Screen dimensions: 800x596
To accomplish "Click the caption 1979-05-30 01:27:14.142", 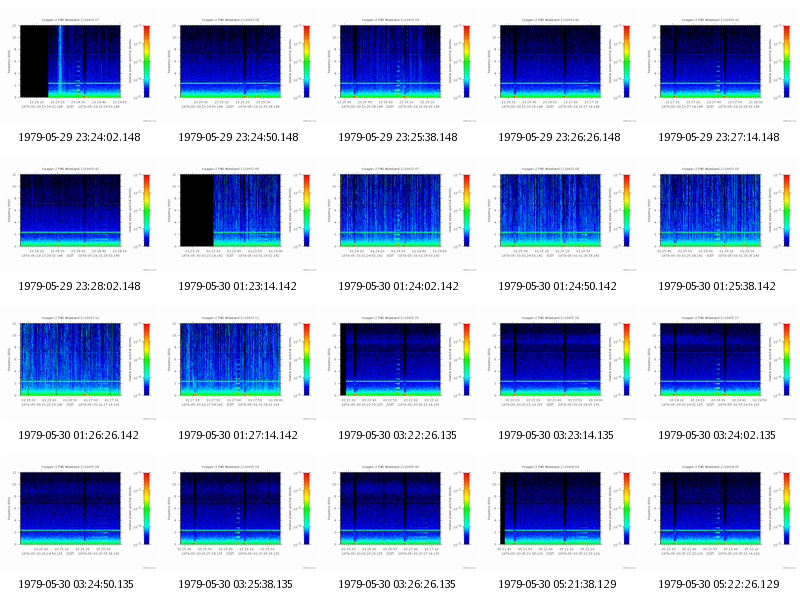I will click(x=238, y=435).
